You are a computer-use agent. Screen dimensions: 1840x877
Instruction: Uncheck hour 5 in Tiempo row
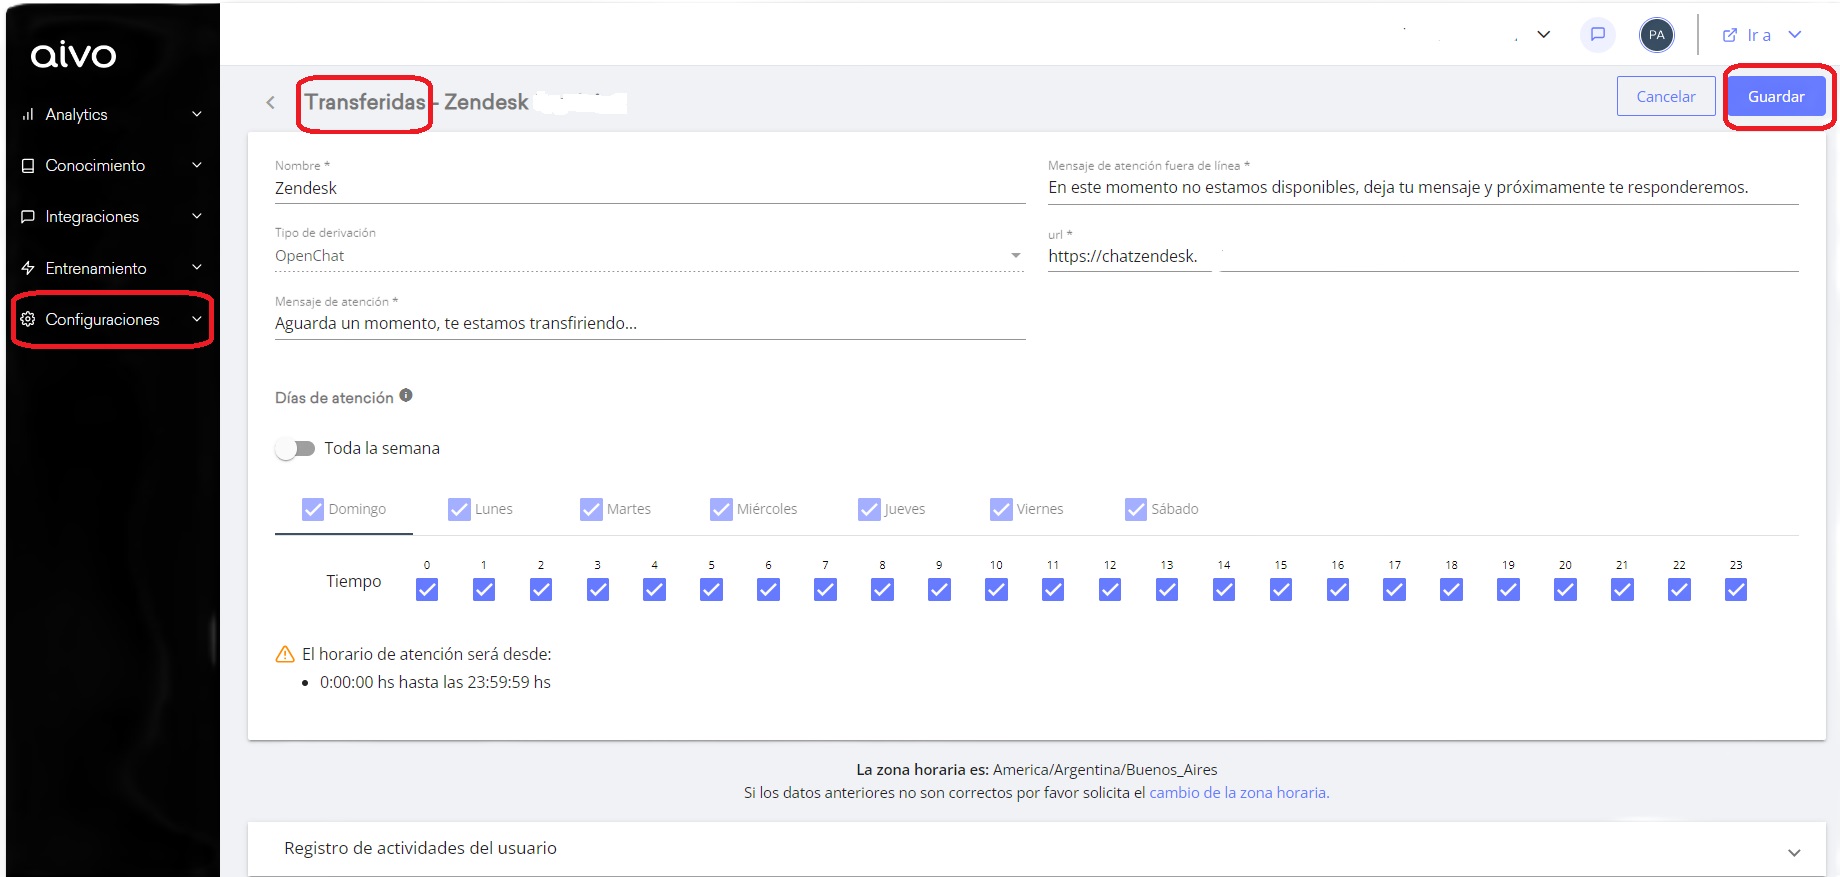click(x=711, y=590)
